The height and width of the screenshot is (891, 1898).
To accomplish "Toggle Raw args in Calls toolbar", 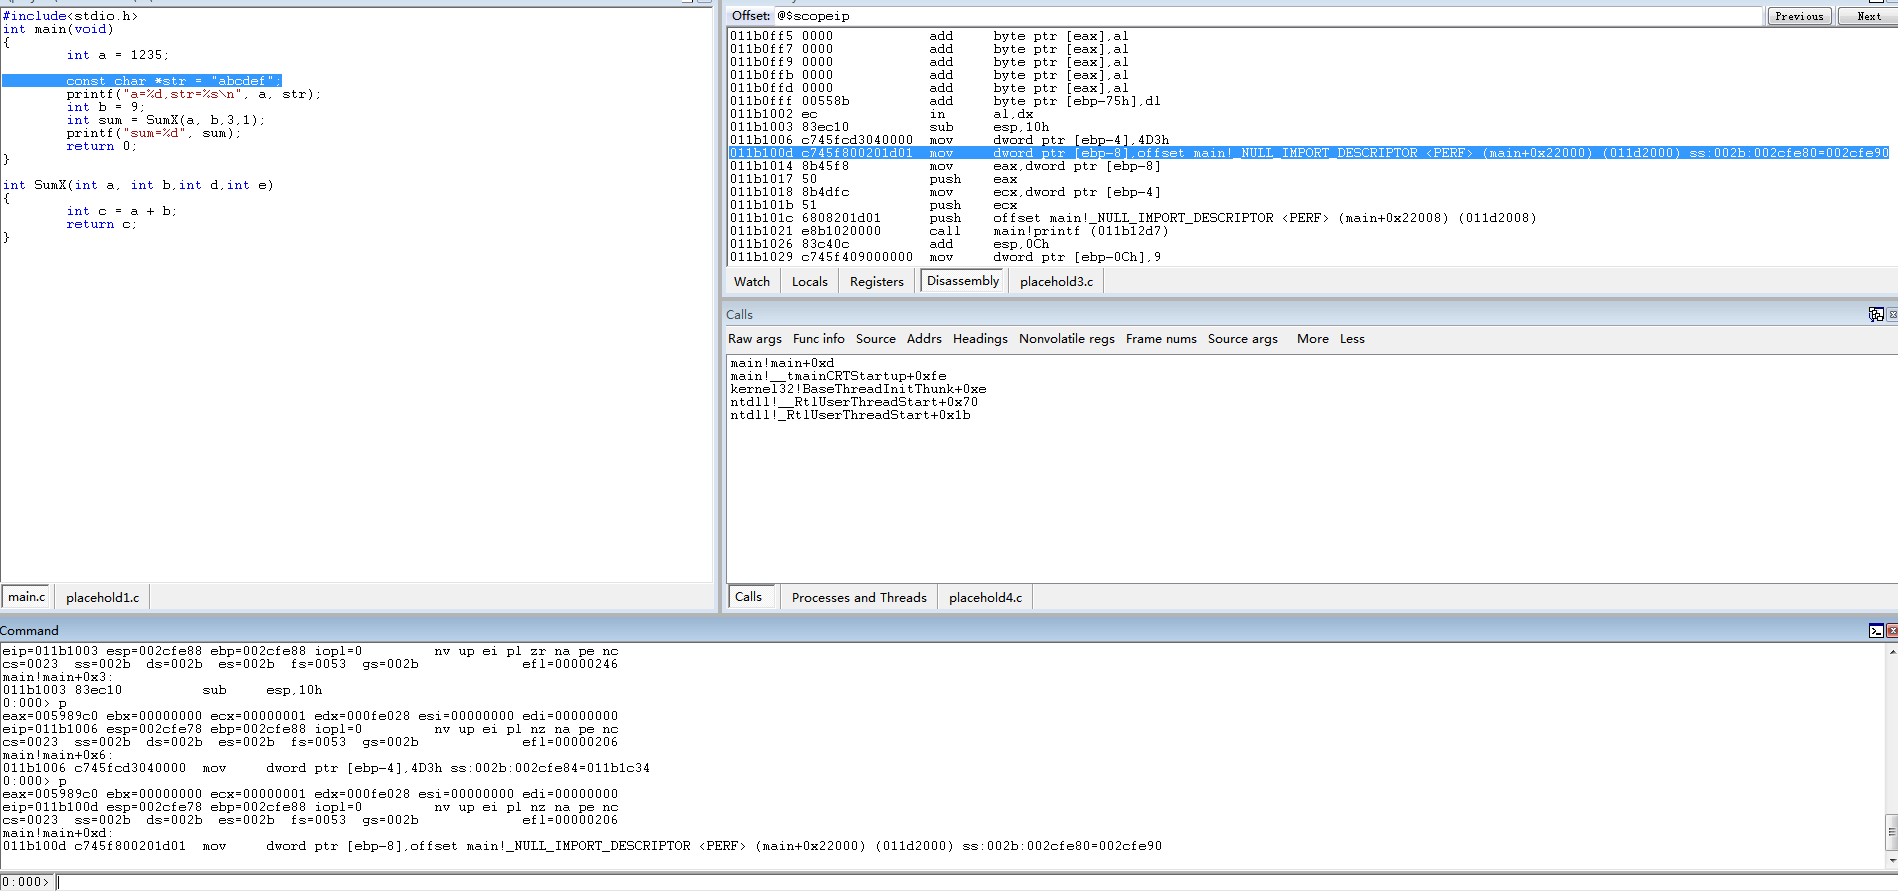I will click(754, 339).
